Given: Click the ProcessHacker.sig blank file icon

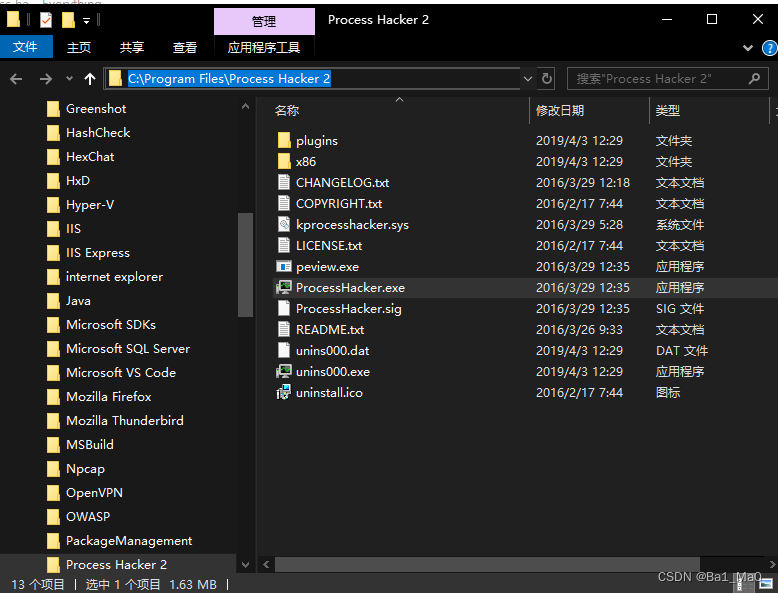Looking at the screenshot, I should (284, 309).
